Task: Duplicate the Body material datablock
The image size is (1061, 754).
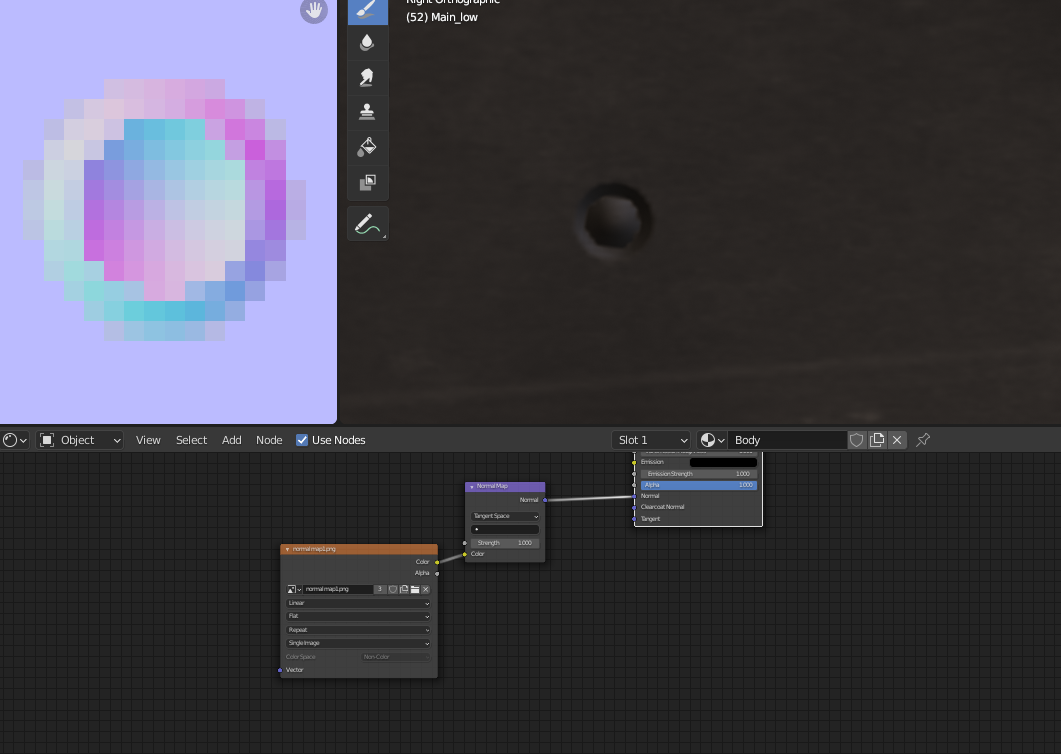Action: (x=877, y=440)
